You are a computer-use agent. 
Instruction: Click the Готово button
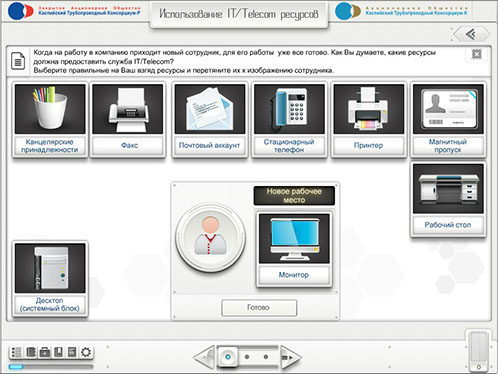click(259, 308)
